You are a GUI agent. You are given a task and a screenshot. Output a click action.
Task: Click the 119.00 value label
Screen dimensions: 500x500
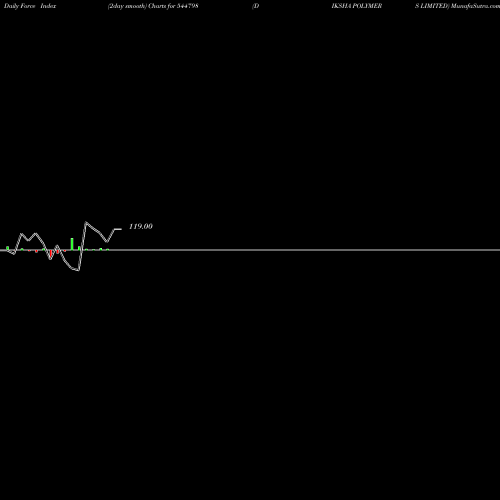point(141,226)
